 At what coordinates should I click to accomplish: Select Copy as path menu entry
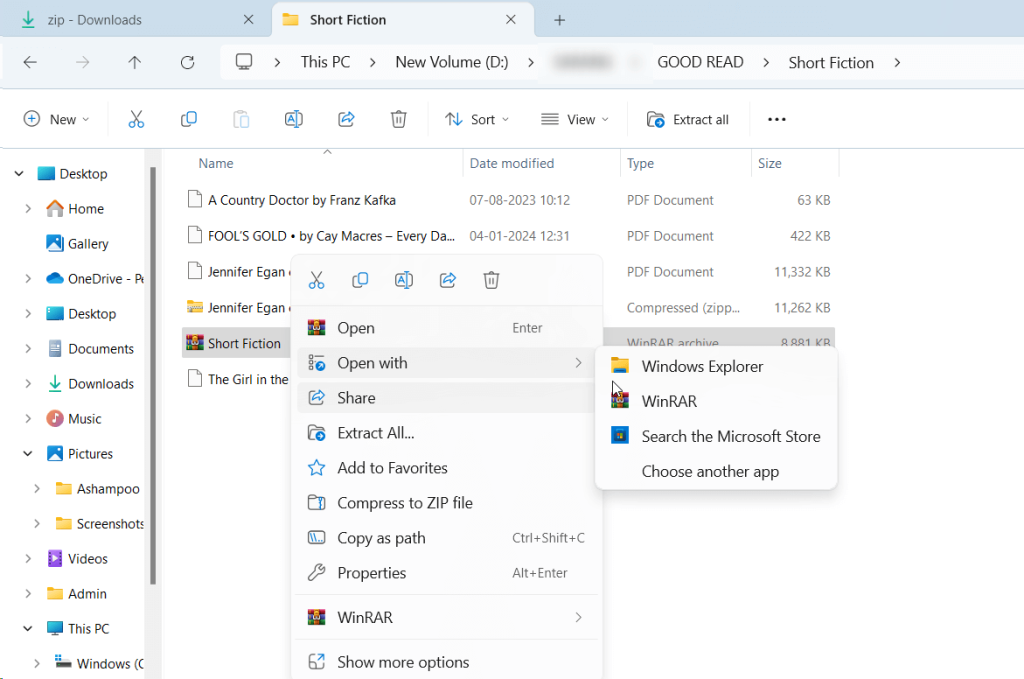[x=381, y=538]
